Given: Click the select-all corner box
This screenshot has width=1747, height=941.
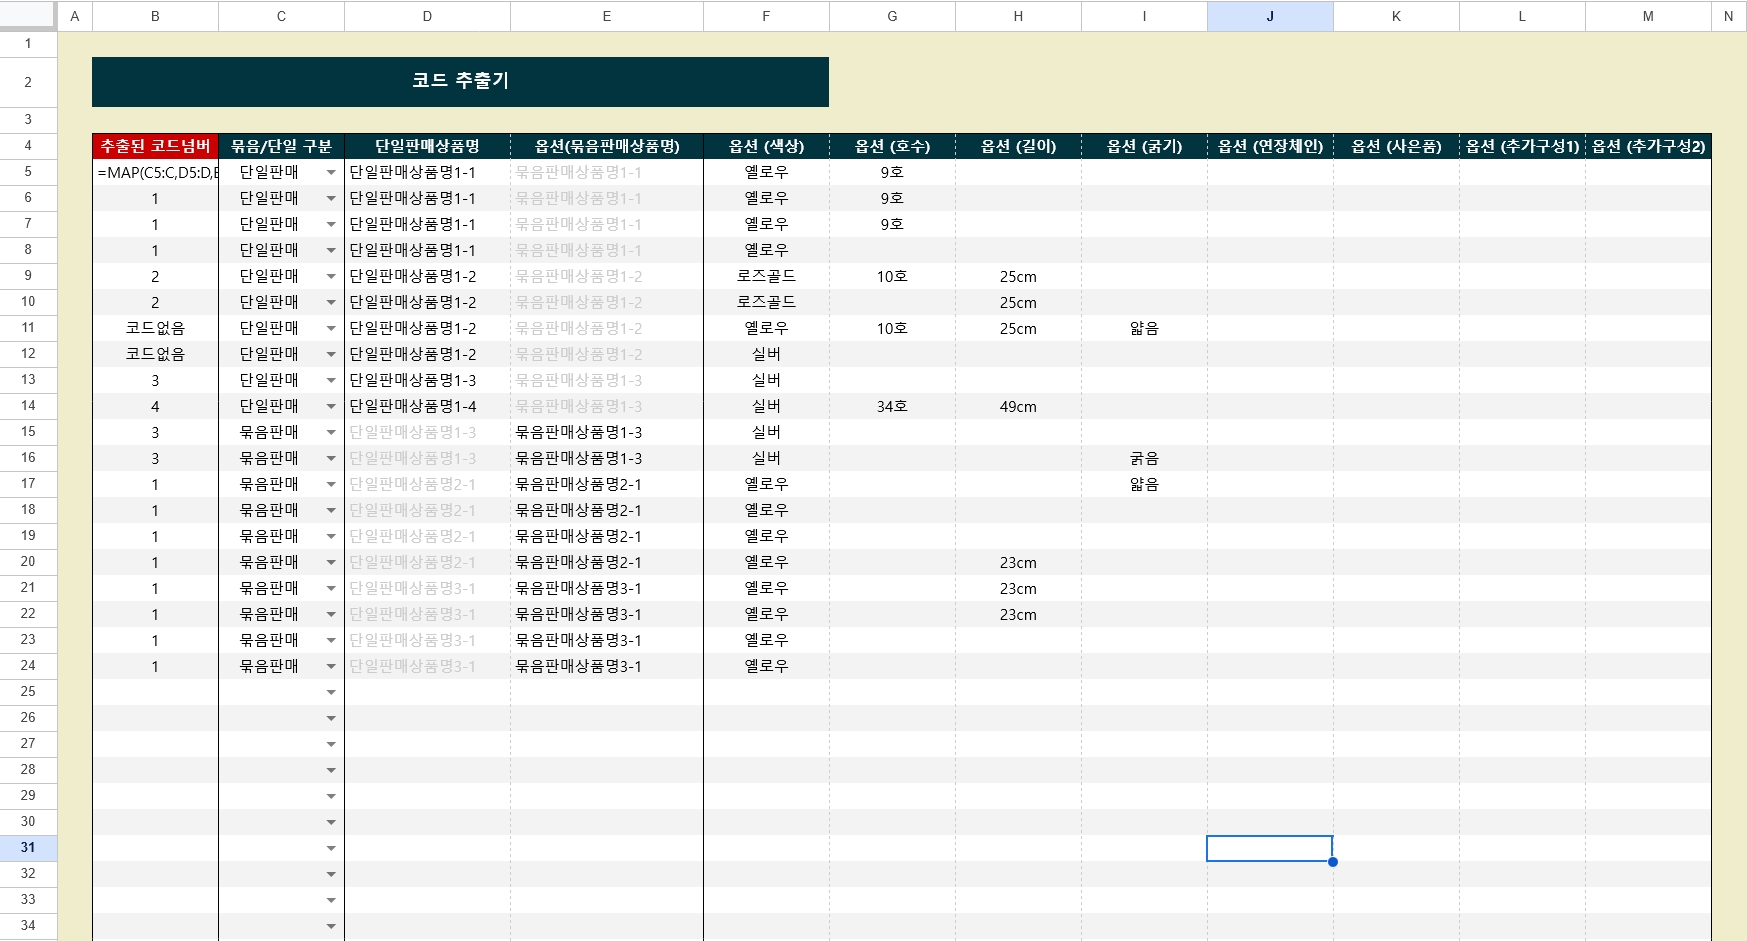Looking at the screenshot, I should (28, 16).
